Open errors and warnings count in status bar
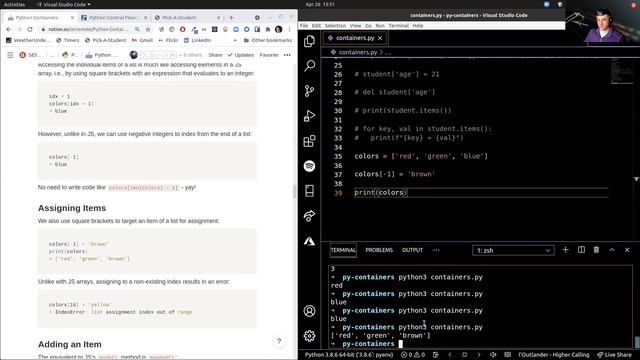This screenshot has height=360, width=640. pyautogui.click(x=413, y=355)
